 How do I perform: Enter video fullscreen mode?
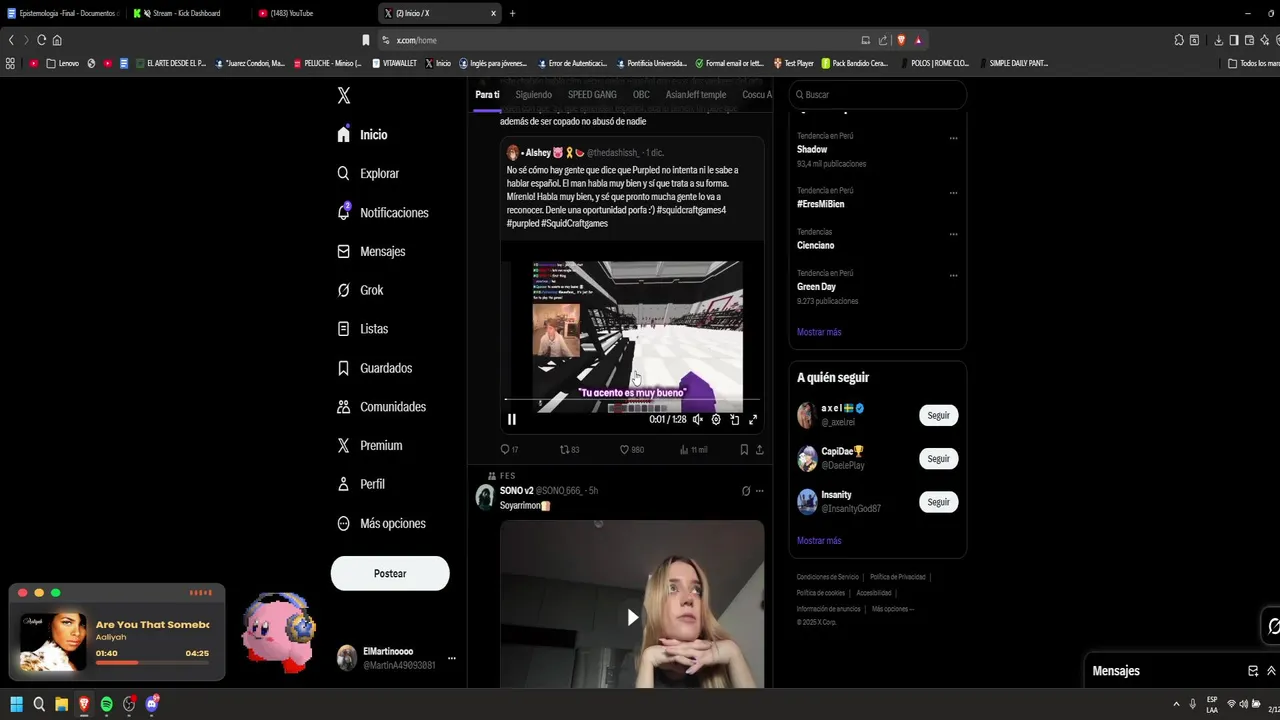click(753, 419)
